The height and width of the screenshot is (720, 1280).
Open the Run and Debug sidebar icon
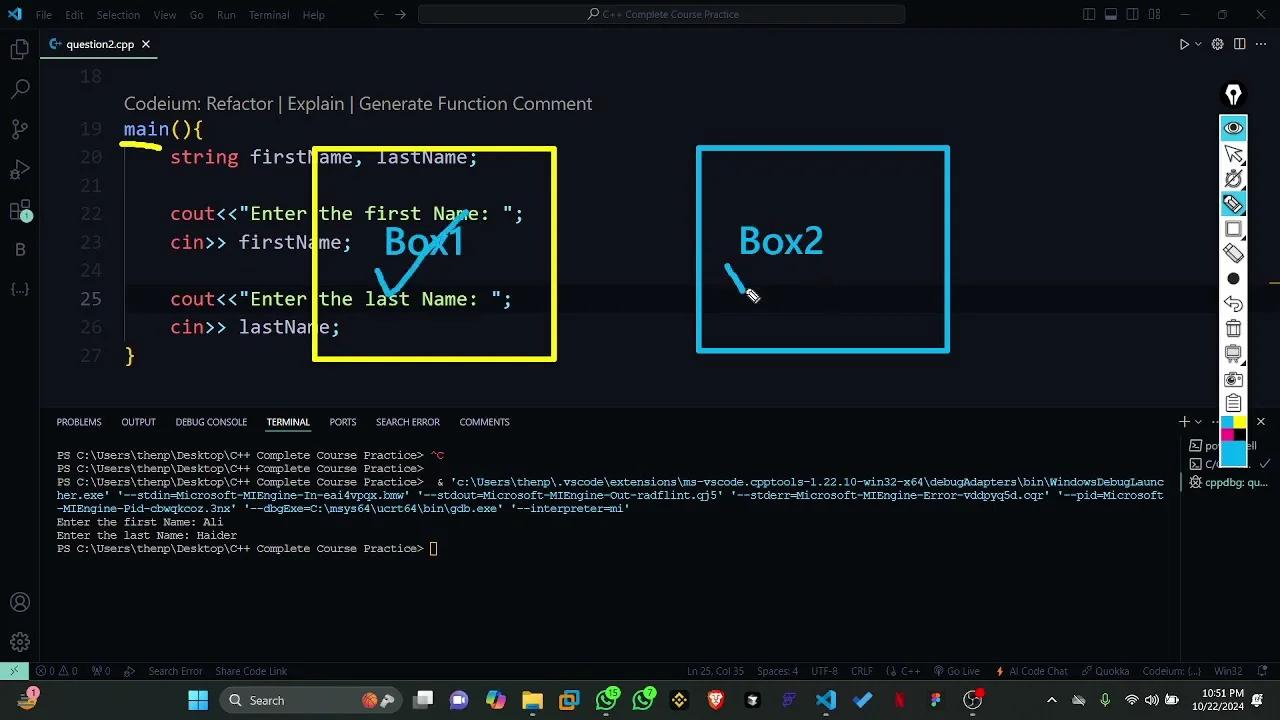pyautogui.click(x=20, y=169)
